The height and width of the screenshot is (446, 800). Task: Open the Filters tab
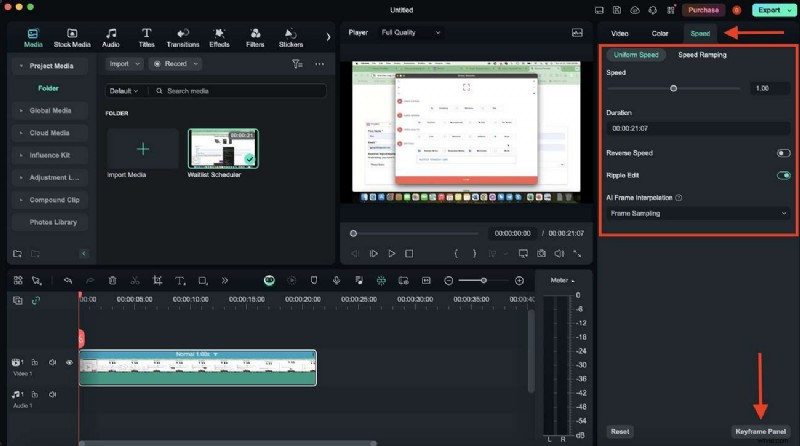coord(255,38)
